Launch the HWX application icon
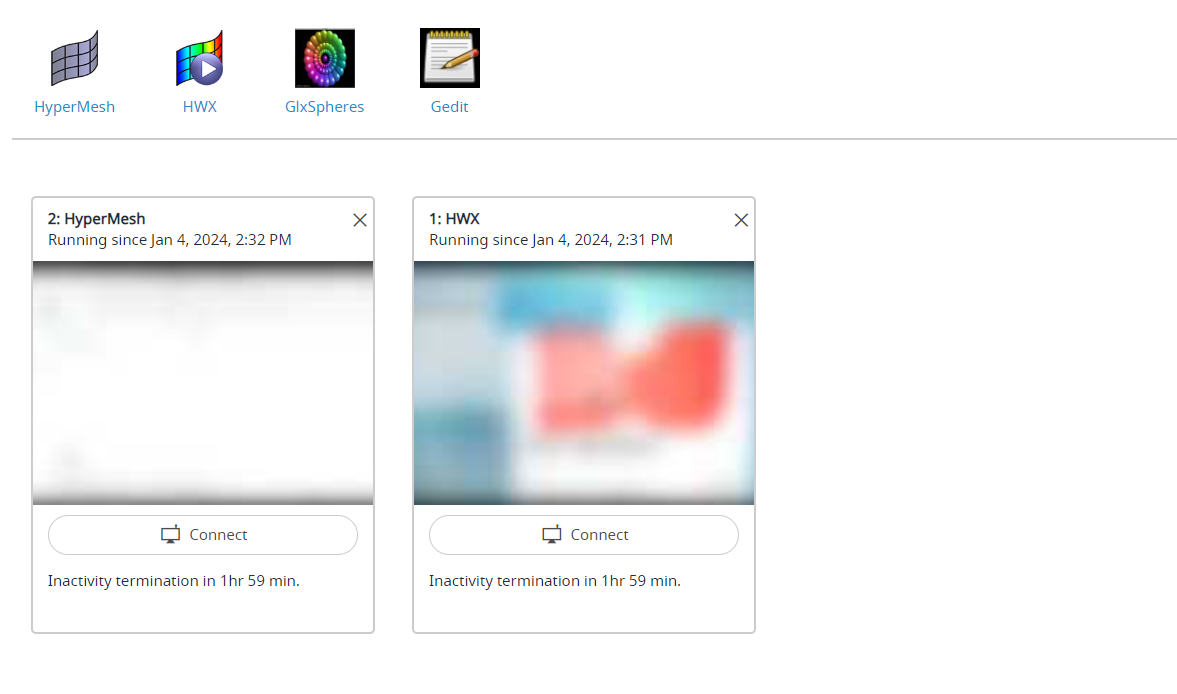 pos(200,58)
